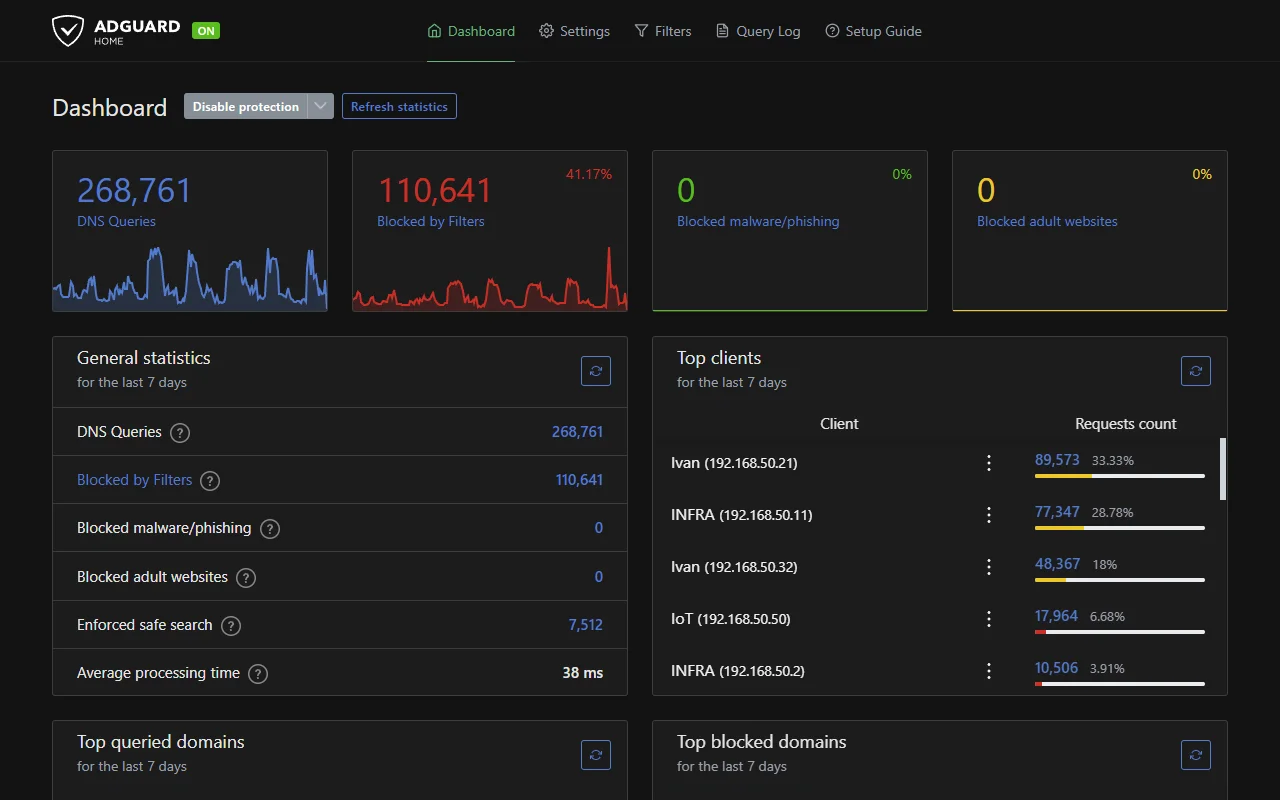Expand the Disable protection dropdown arrow
The image size is (1280, 800).
(x=320, y=106)
